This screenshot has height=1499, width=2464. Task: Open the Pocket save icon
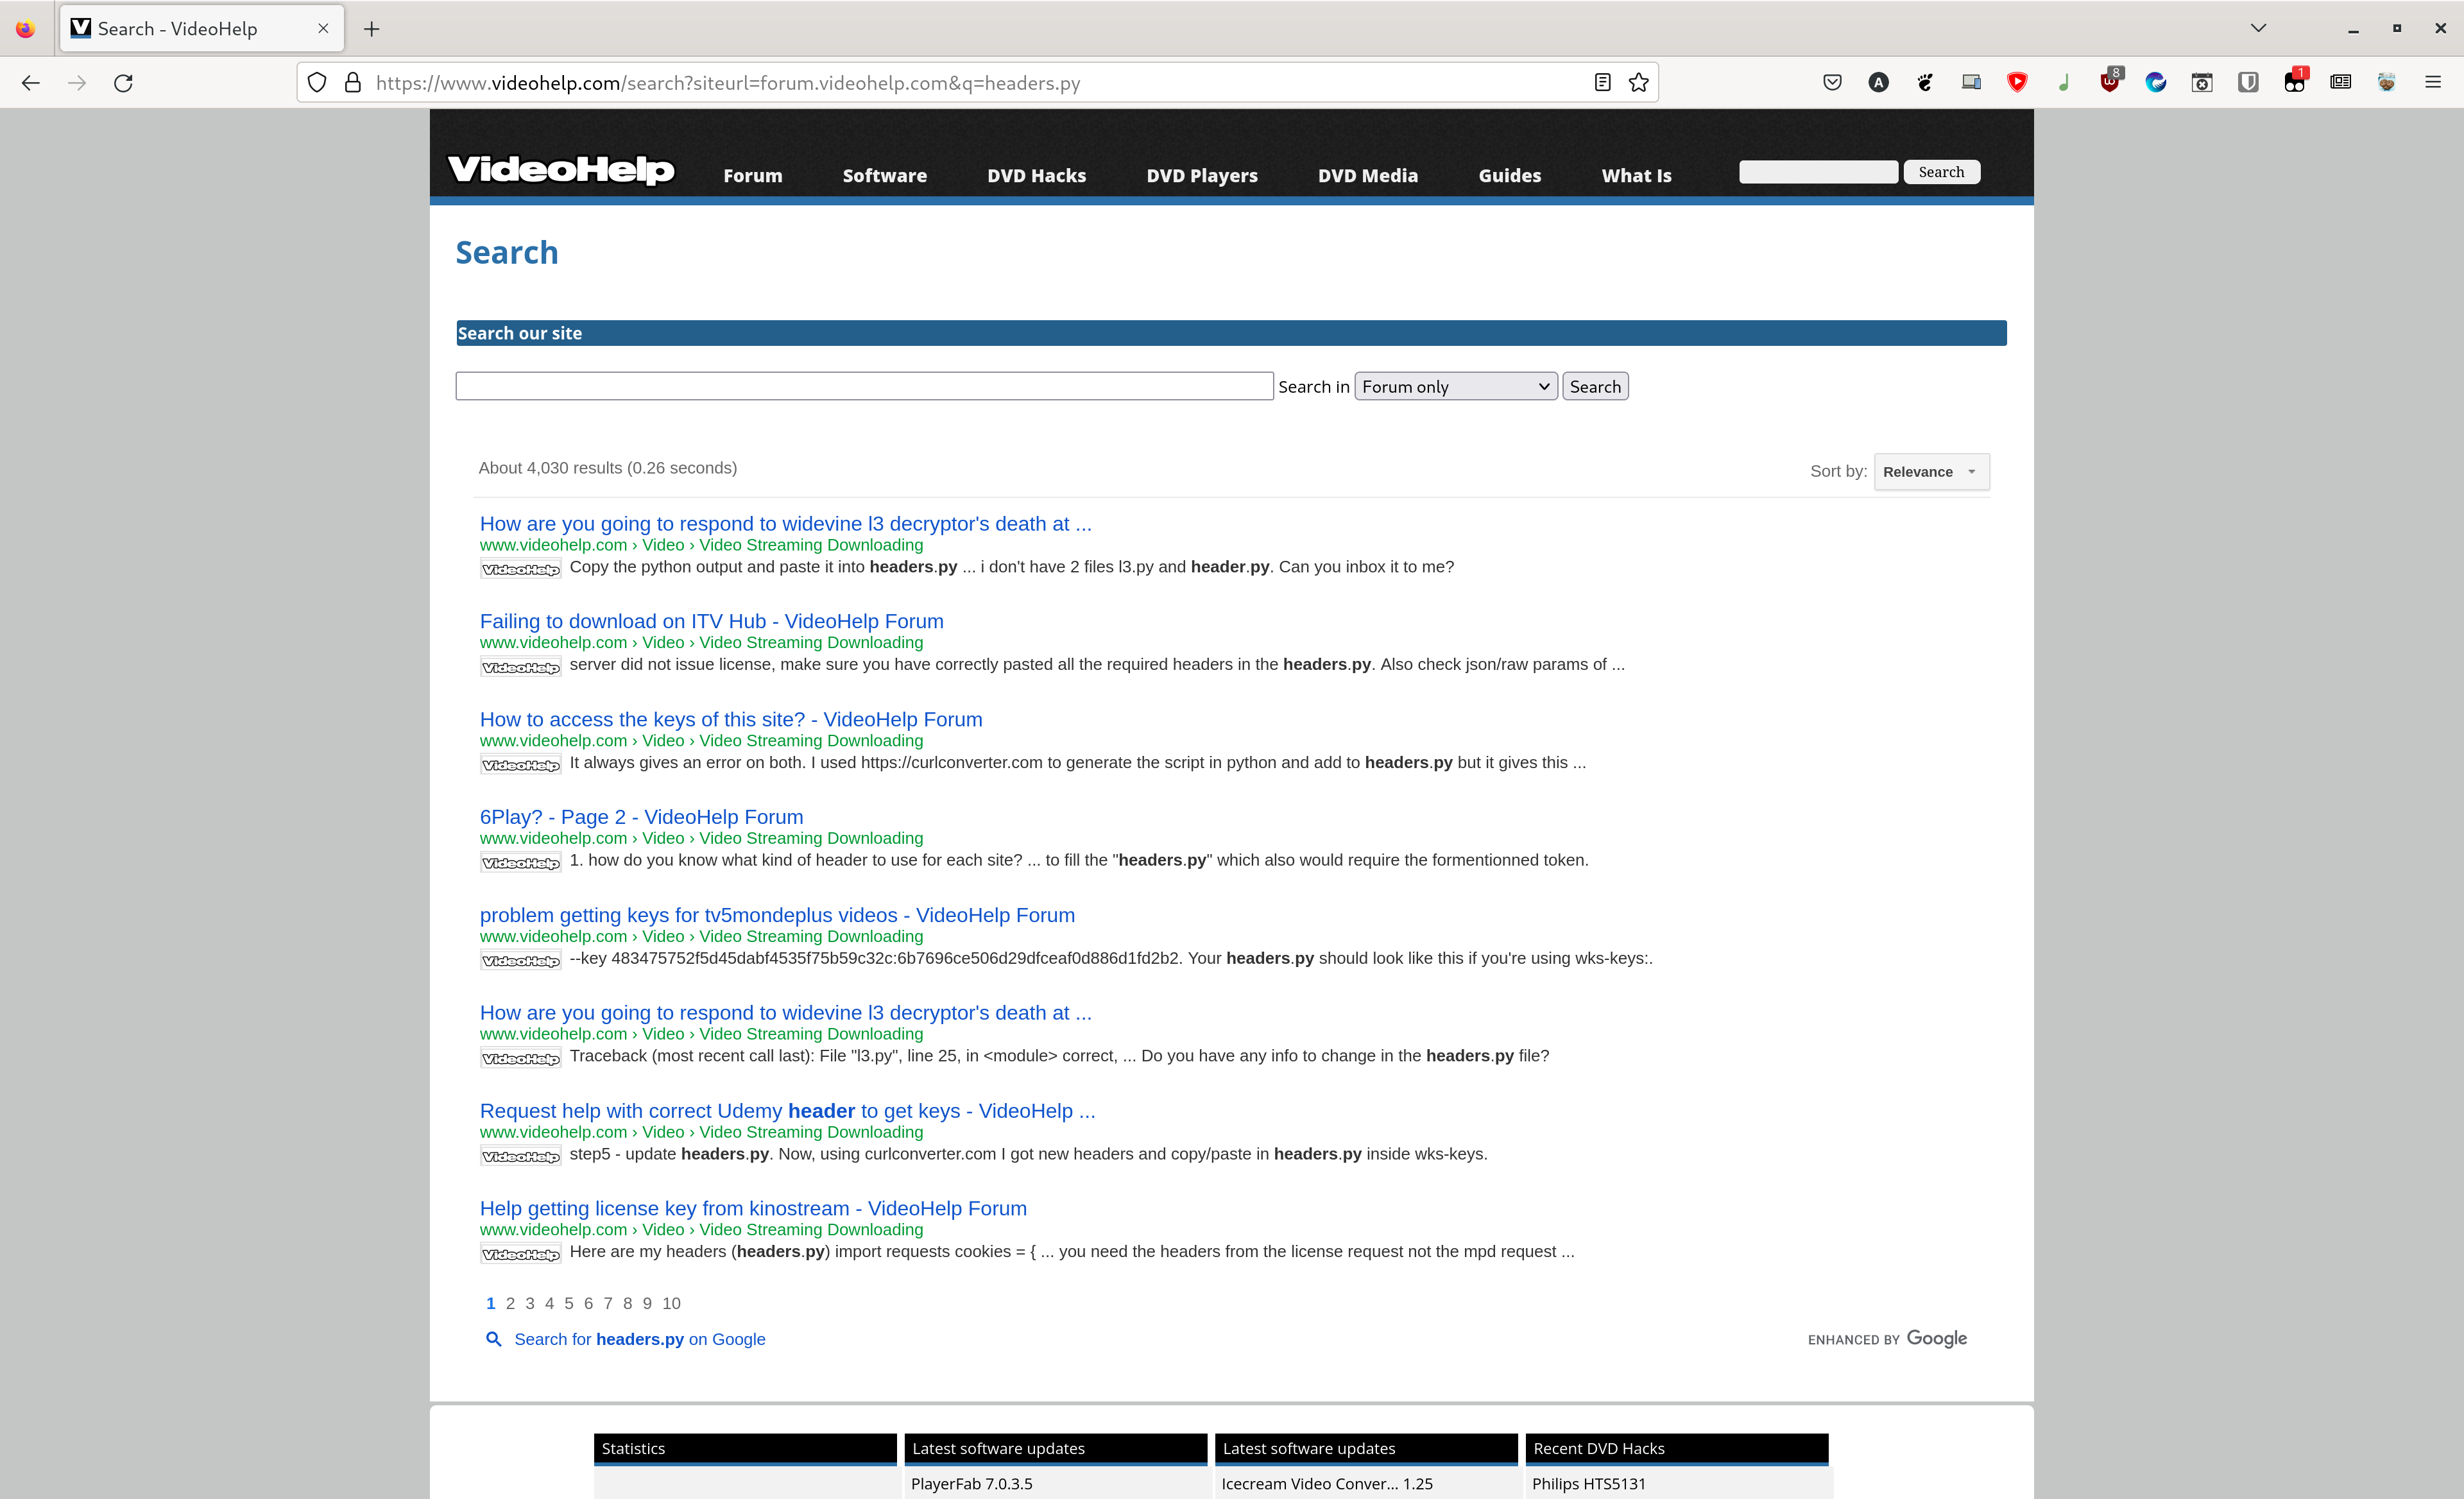(x=1832, y=83)
